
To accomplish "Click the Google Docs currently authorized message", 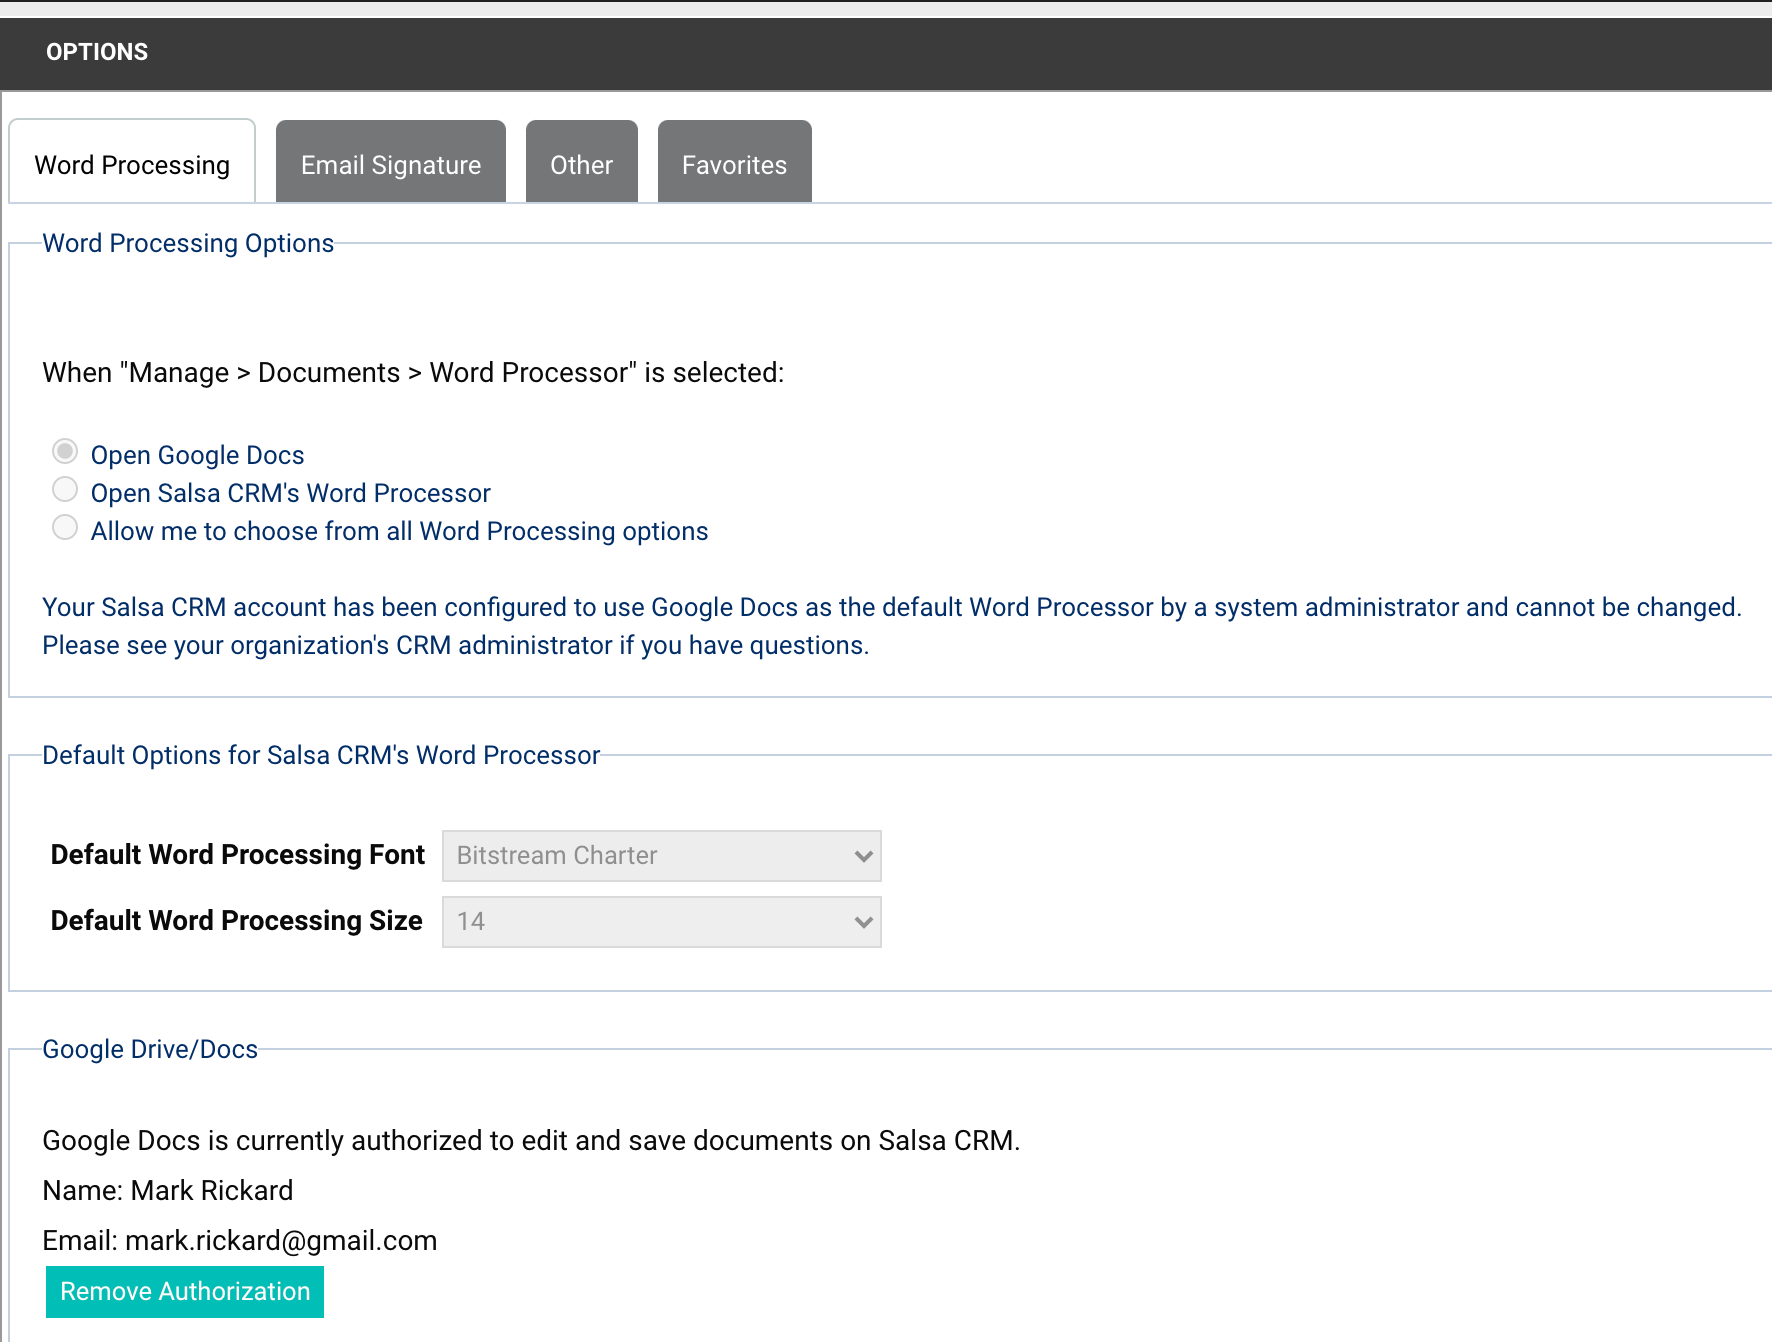I will pyautogui.click(x=531, y=1141).
